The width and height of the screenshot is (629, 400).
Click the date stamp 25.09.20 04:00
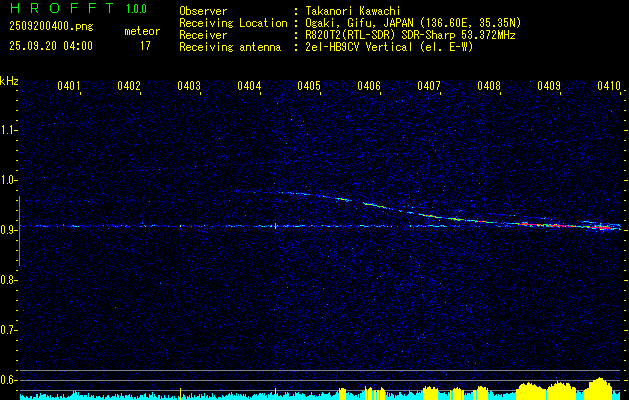click(x=51, y=46)
